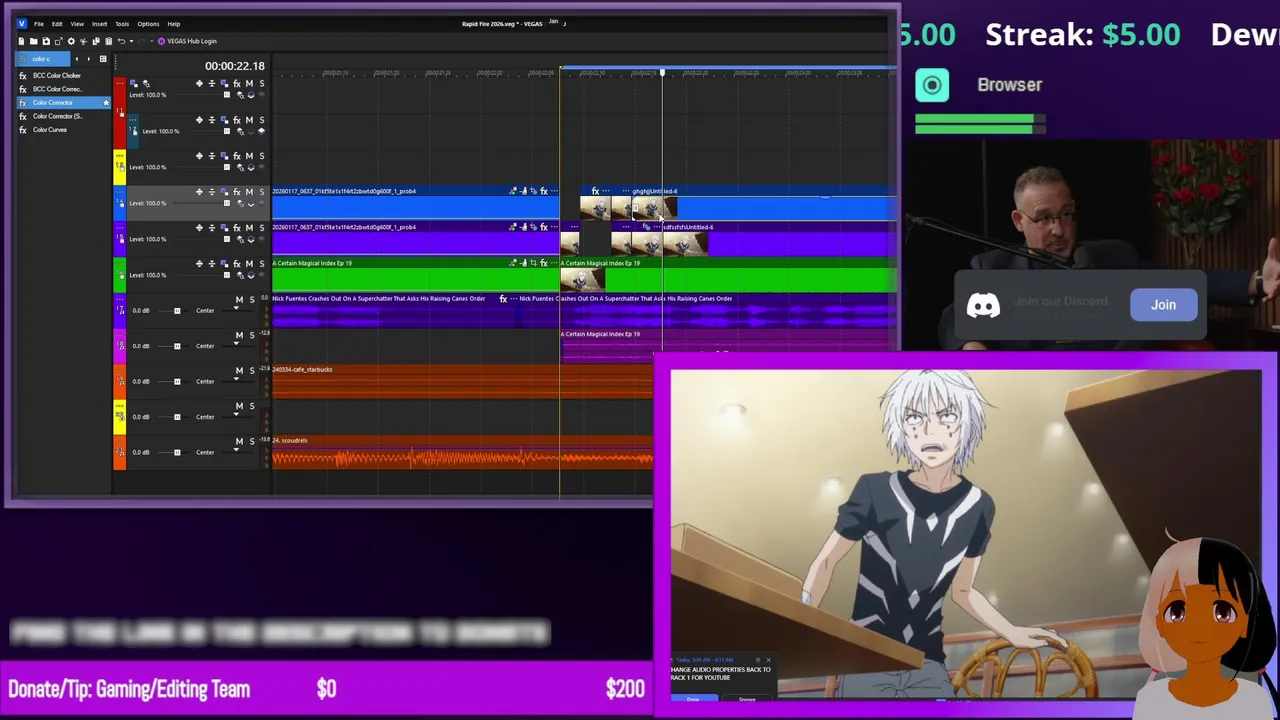Click the Browser source circular icon

coord(932,85)
